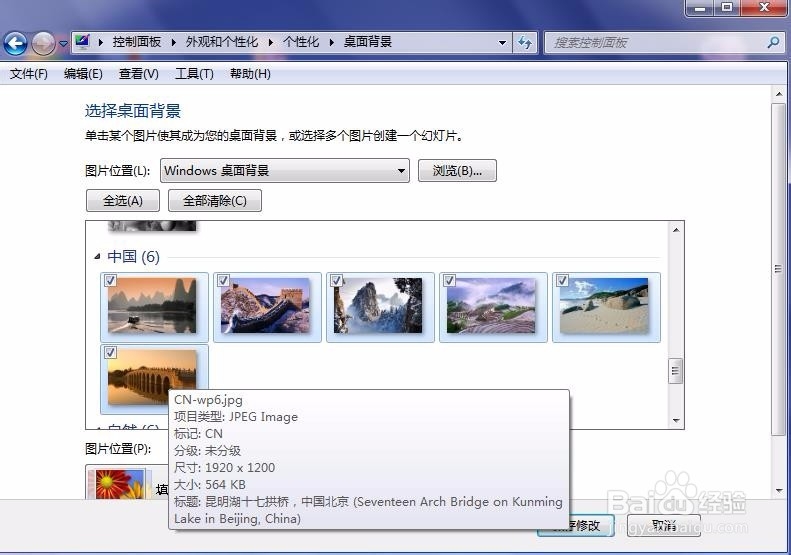Viewport: 791px width, 555px height.
Task: Open the recent pages dropdown arrow
Action: click(63, 44)
